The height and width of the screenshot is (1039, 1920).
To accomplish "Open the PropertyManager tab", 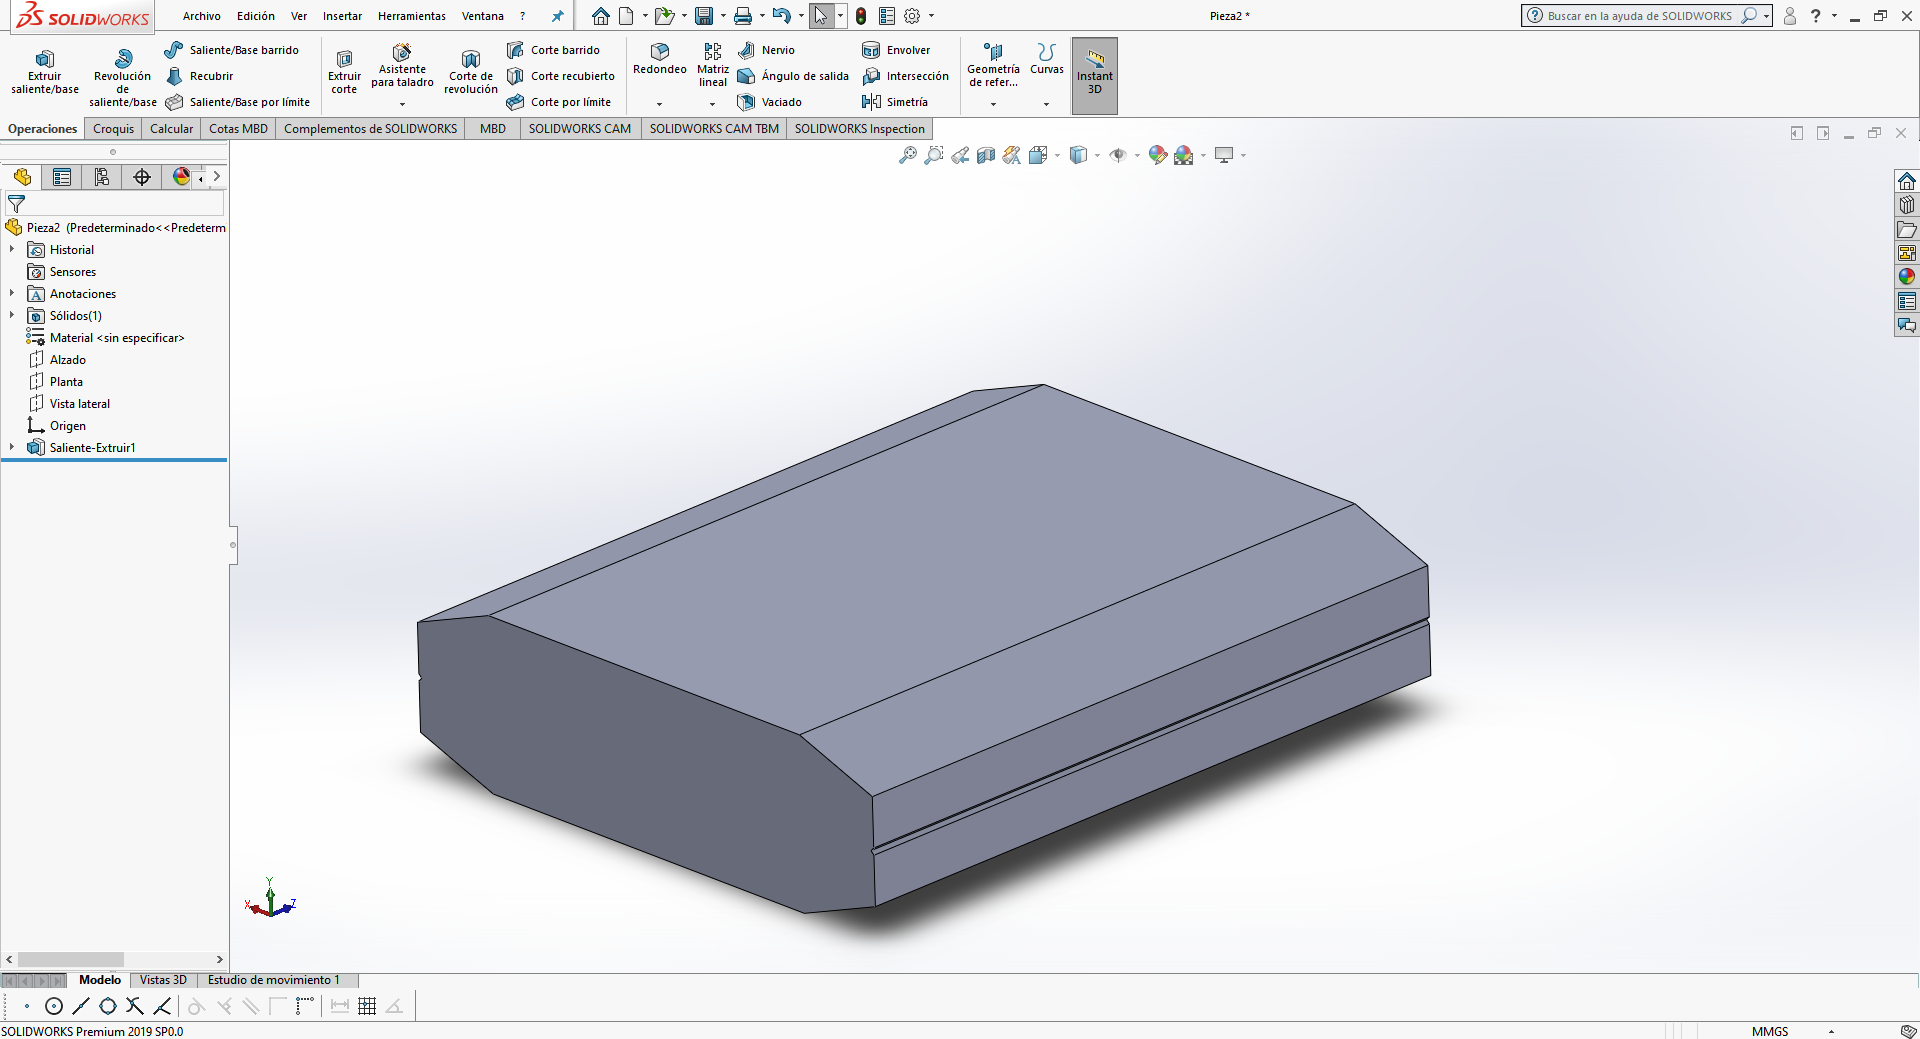I will coord(62,177).
